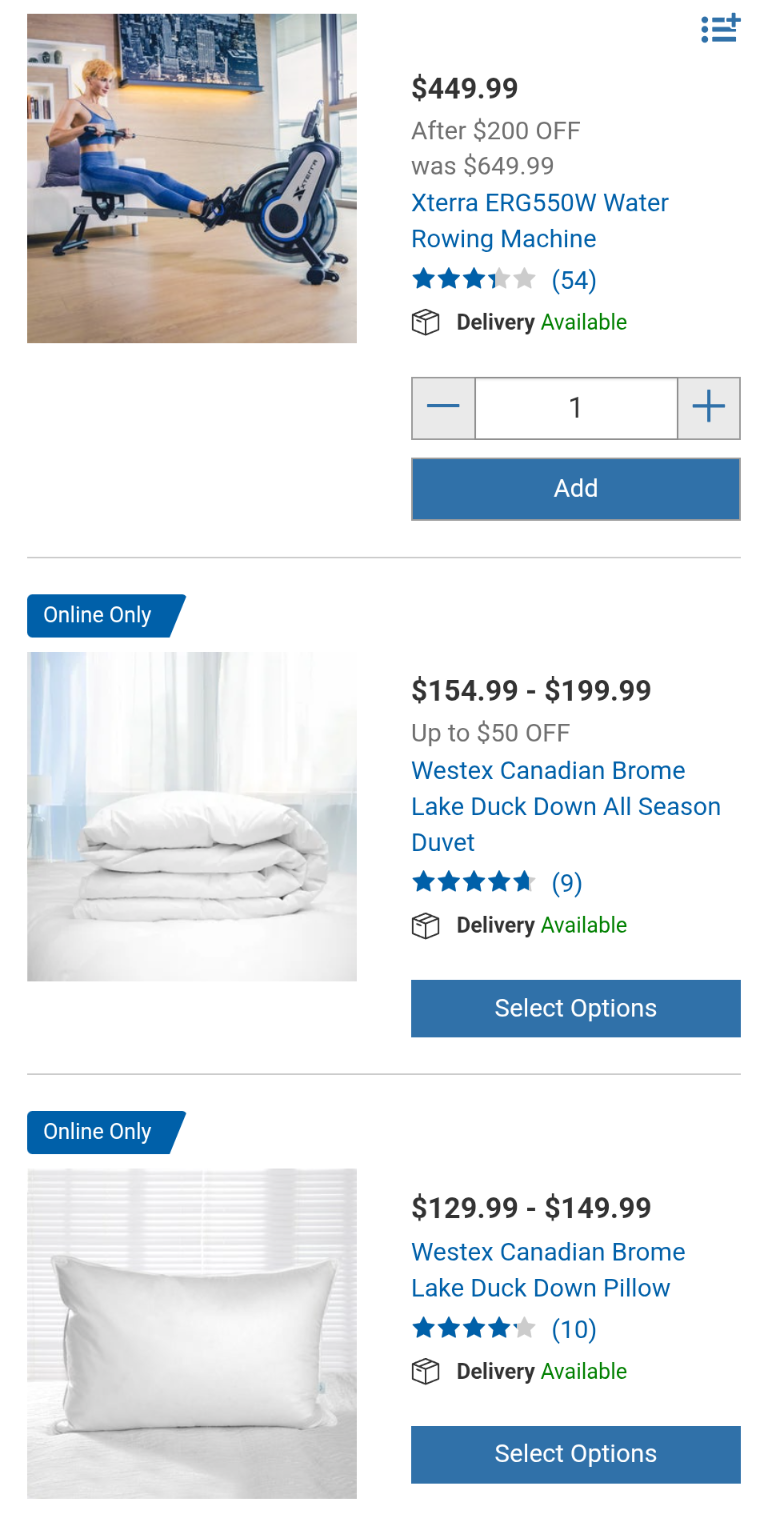This screenshot has height=1520, width=768.
Task: Open the duck down duvet product image
Action: click(192, 816)
